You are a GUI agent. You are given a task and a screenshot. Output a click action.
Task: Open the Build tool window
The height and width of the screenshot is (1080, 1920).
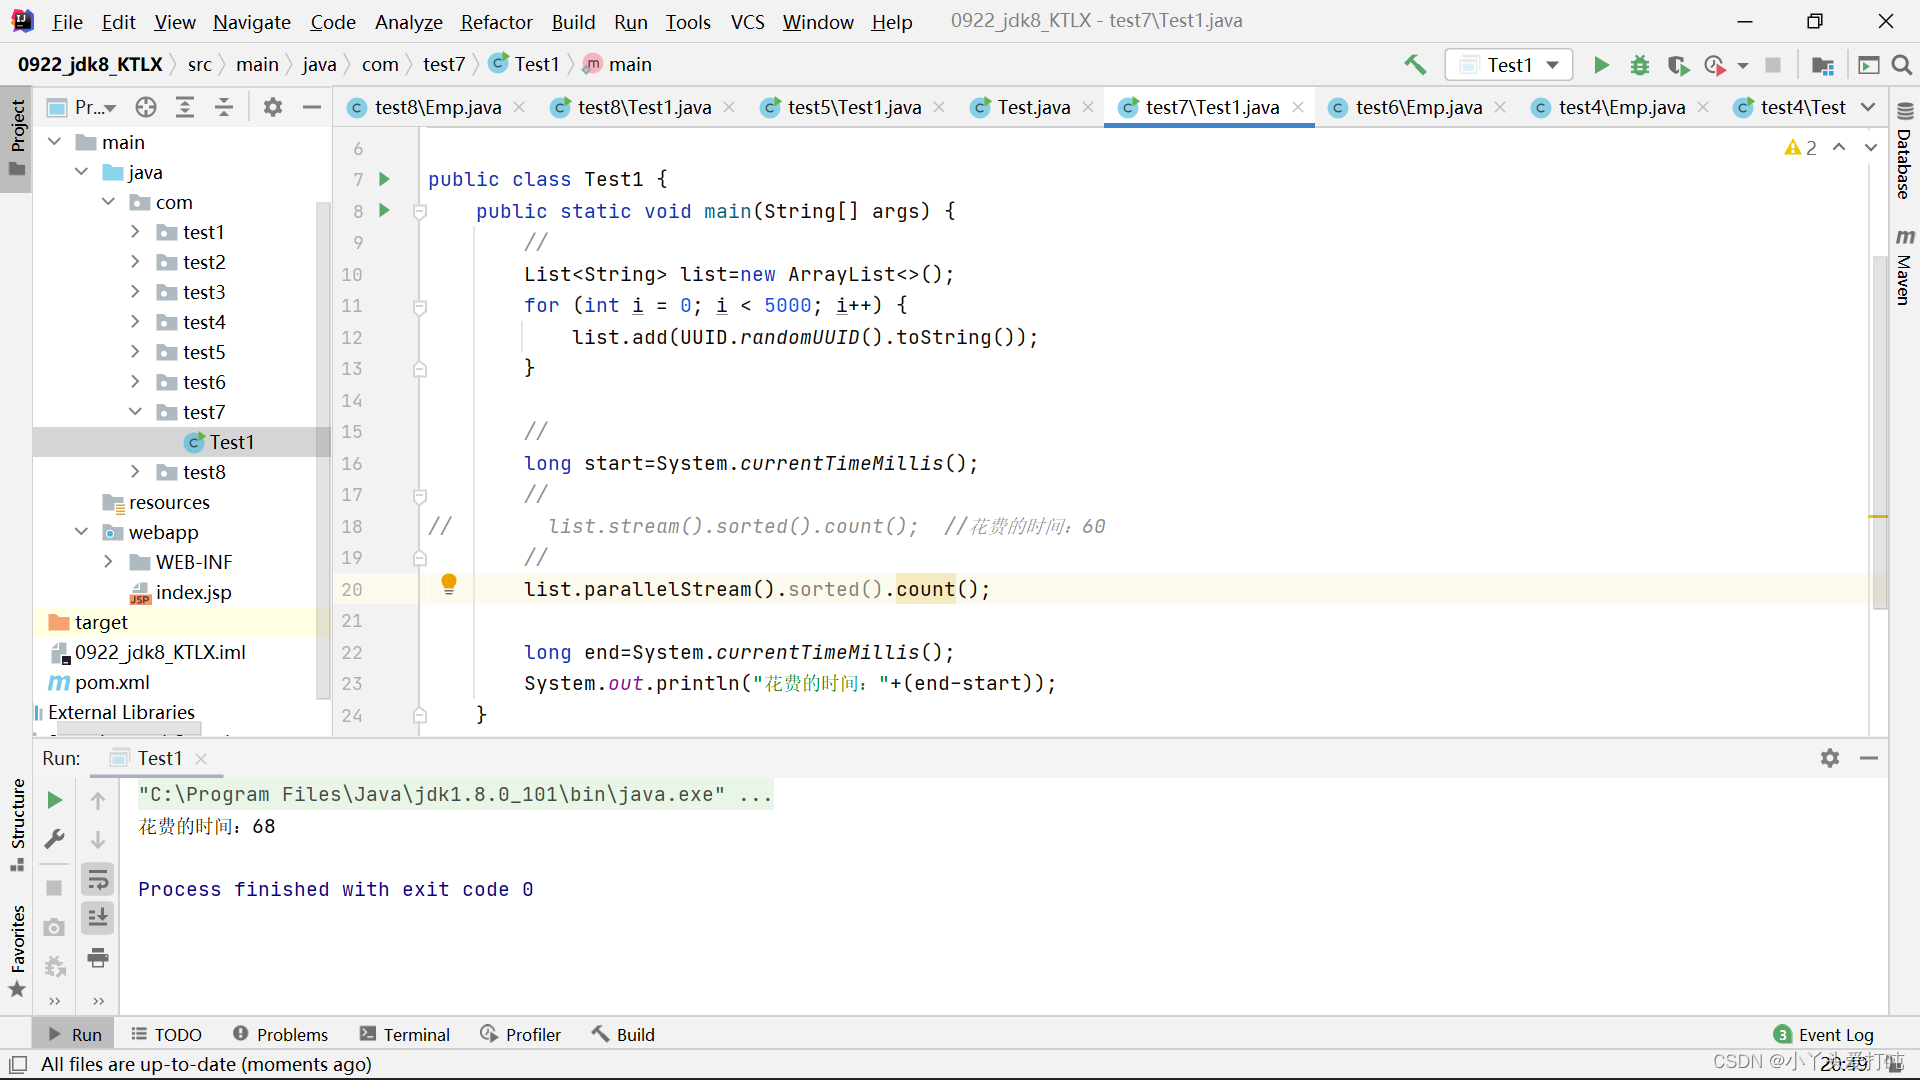[x=623, y=1034]
